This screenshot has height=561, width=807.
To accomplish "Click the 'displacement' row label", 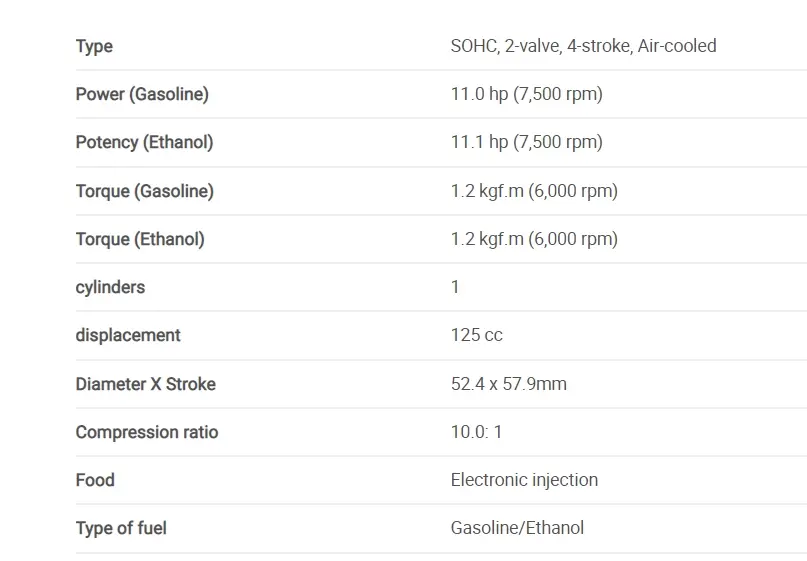I will coord(128,336).
